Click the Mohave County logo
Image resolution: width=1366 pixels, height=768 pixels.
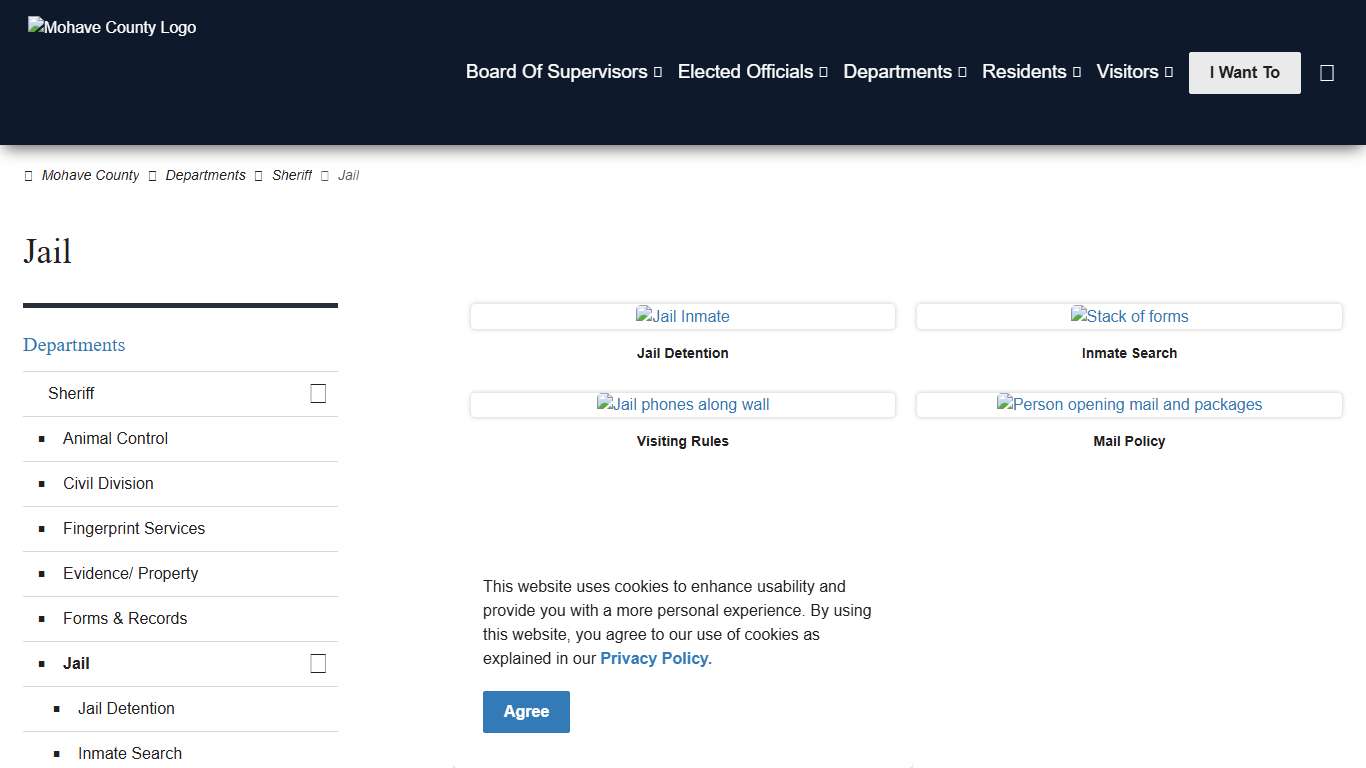(x=112, y=28)
